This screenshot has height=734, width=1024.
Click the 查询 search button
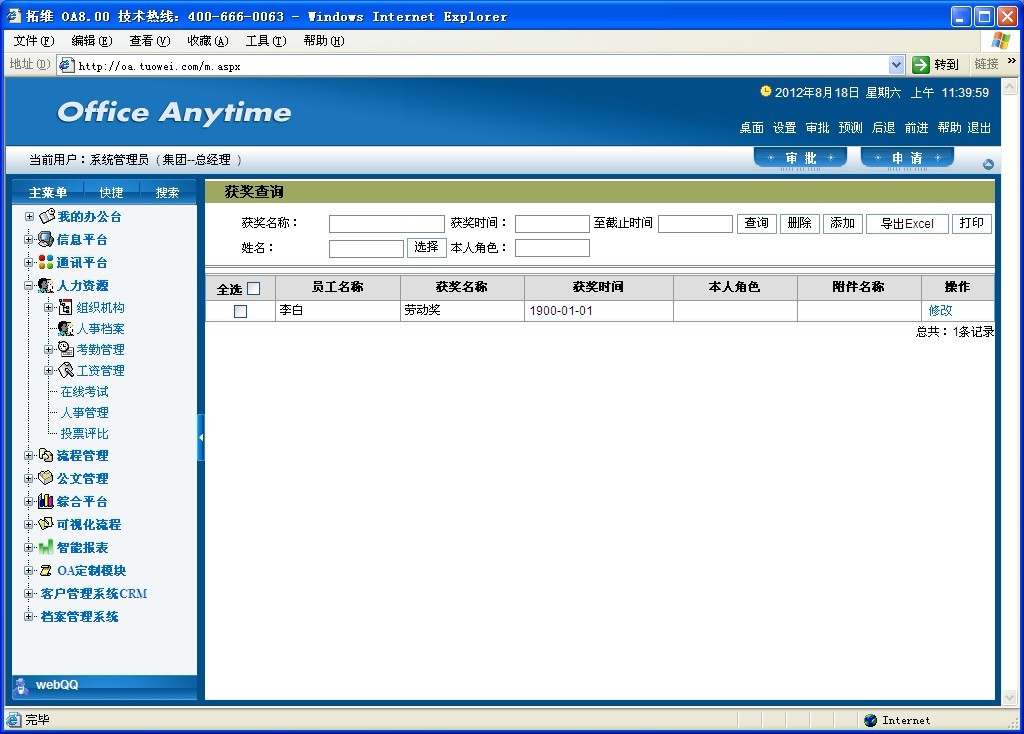[756, 224]
